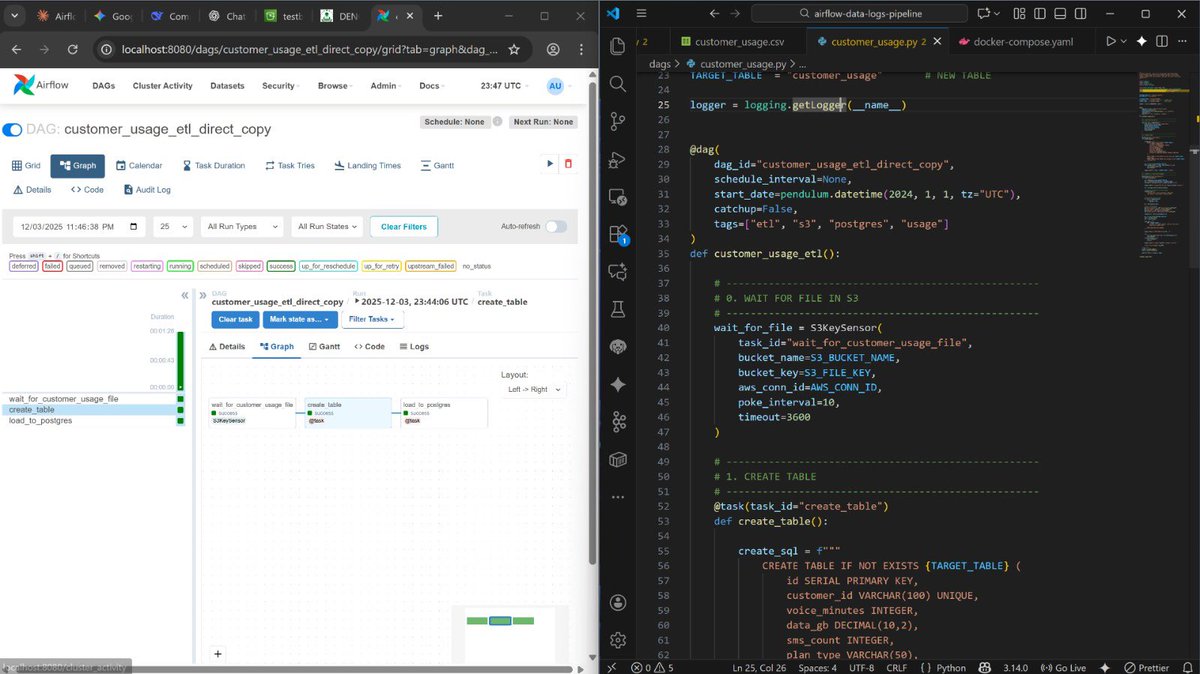Trigger the DAG with the play button
This screenshot has width=1200, height=674.
coord(549,162)
